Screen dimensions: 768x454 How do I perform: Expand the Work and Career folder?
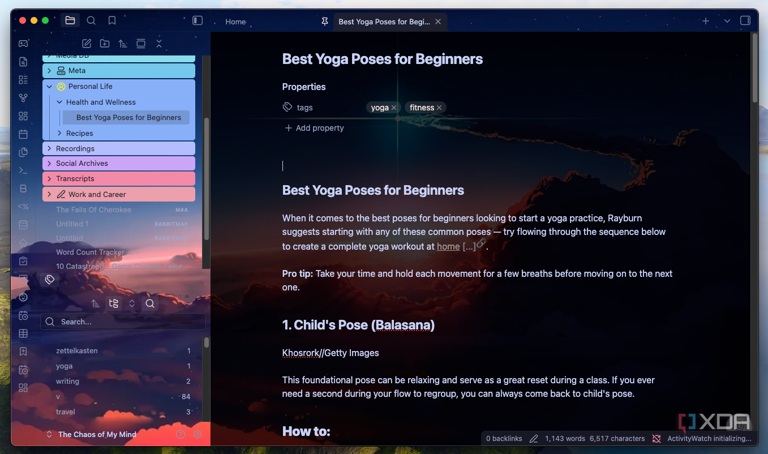click(49, 195)
